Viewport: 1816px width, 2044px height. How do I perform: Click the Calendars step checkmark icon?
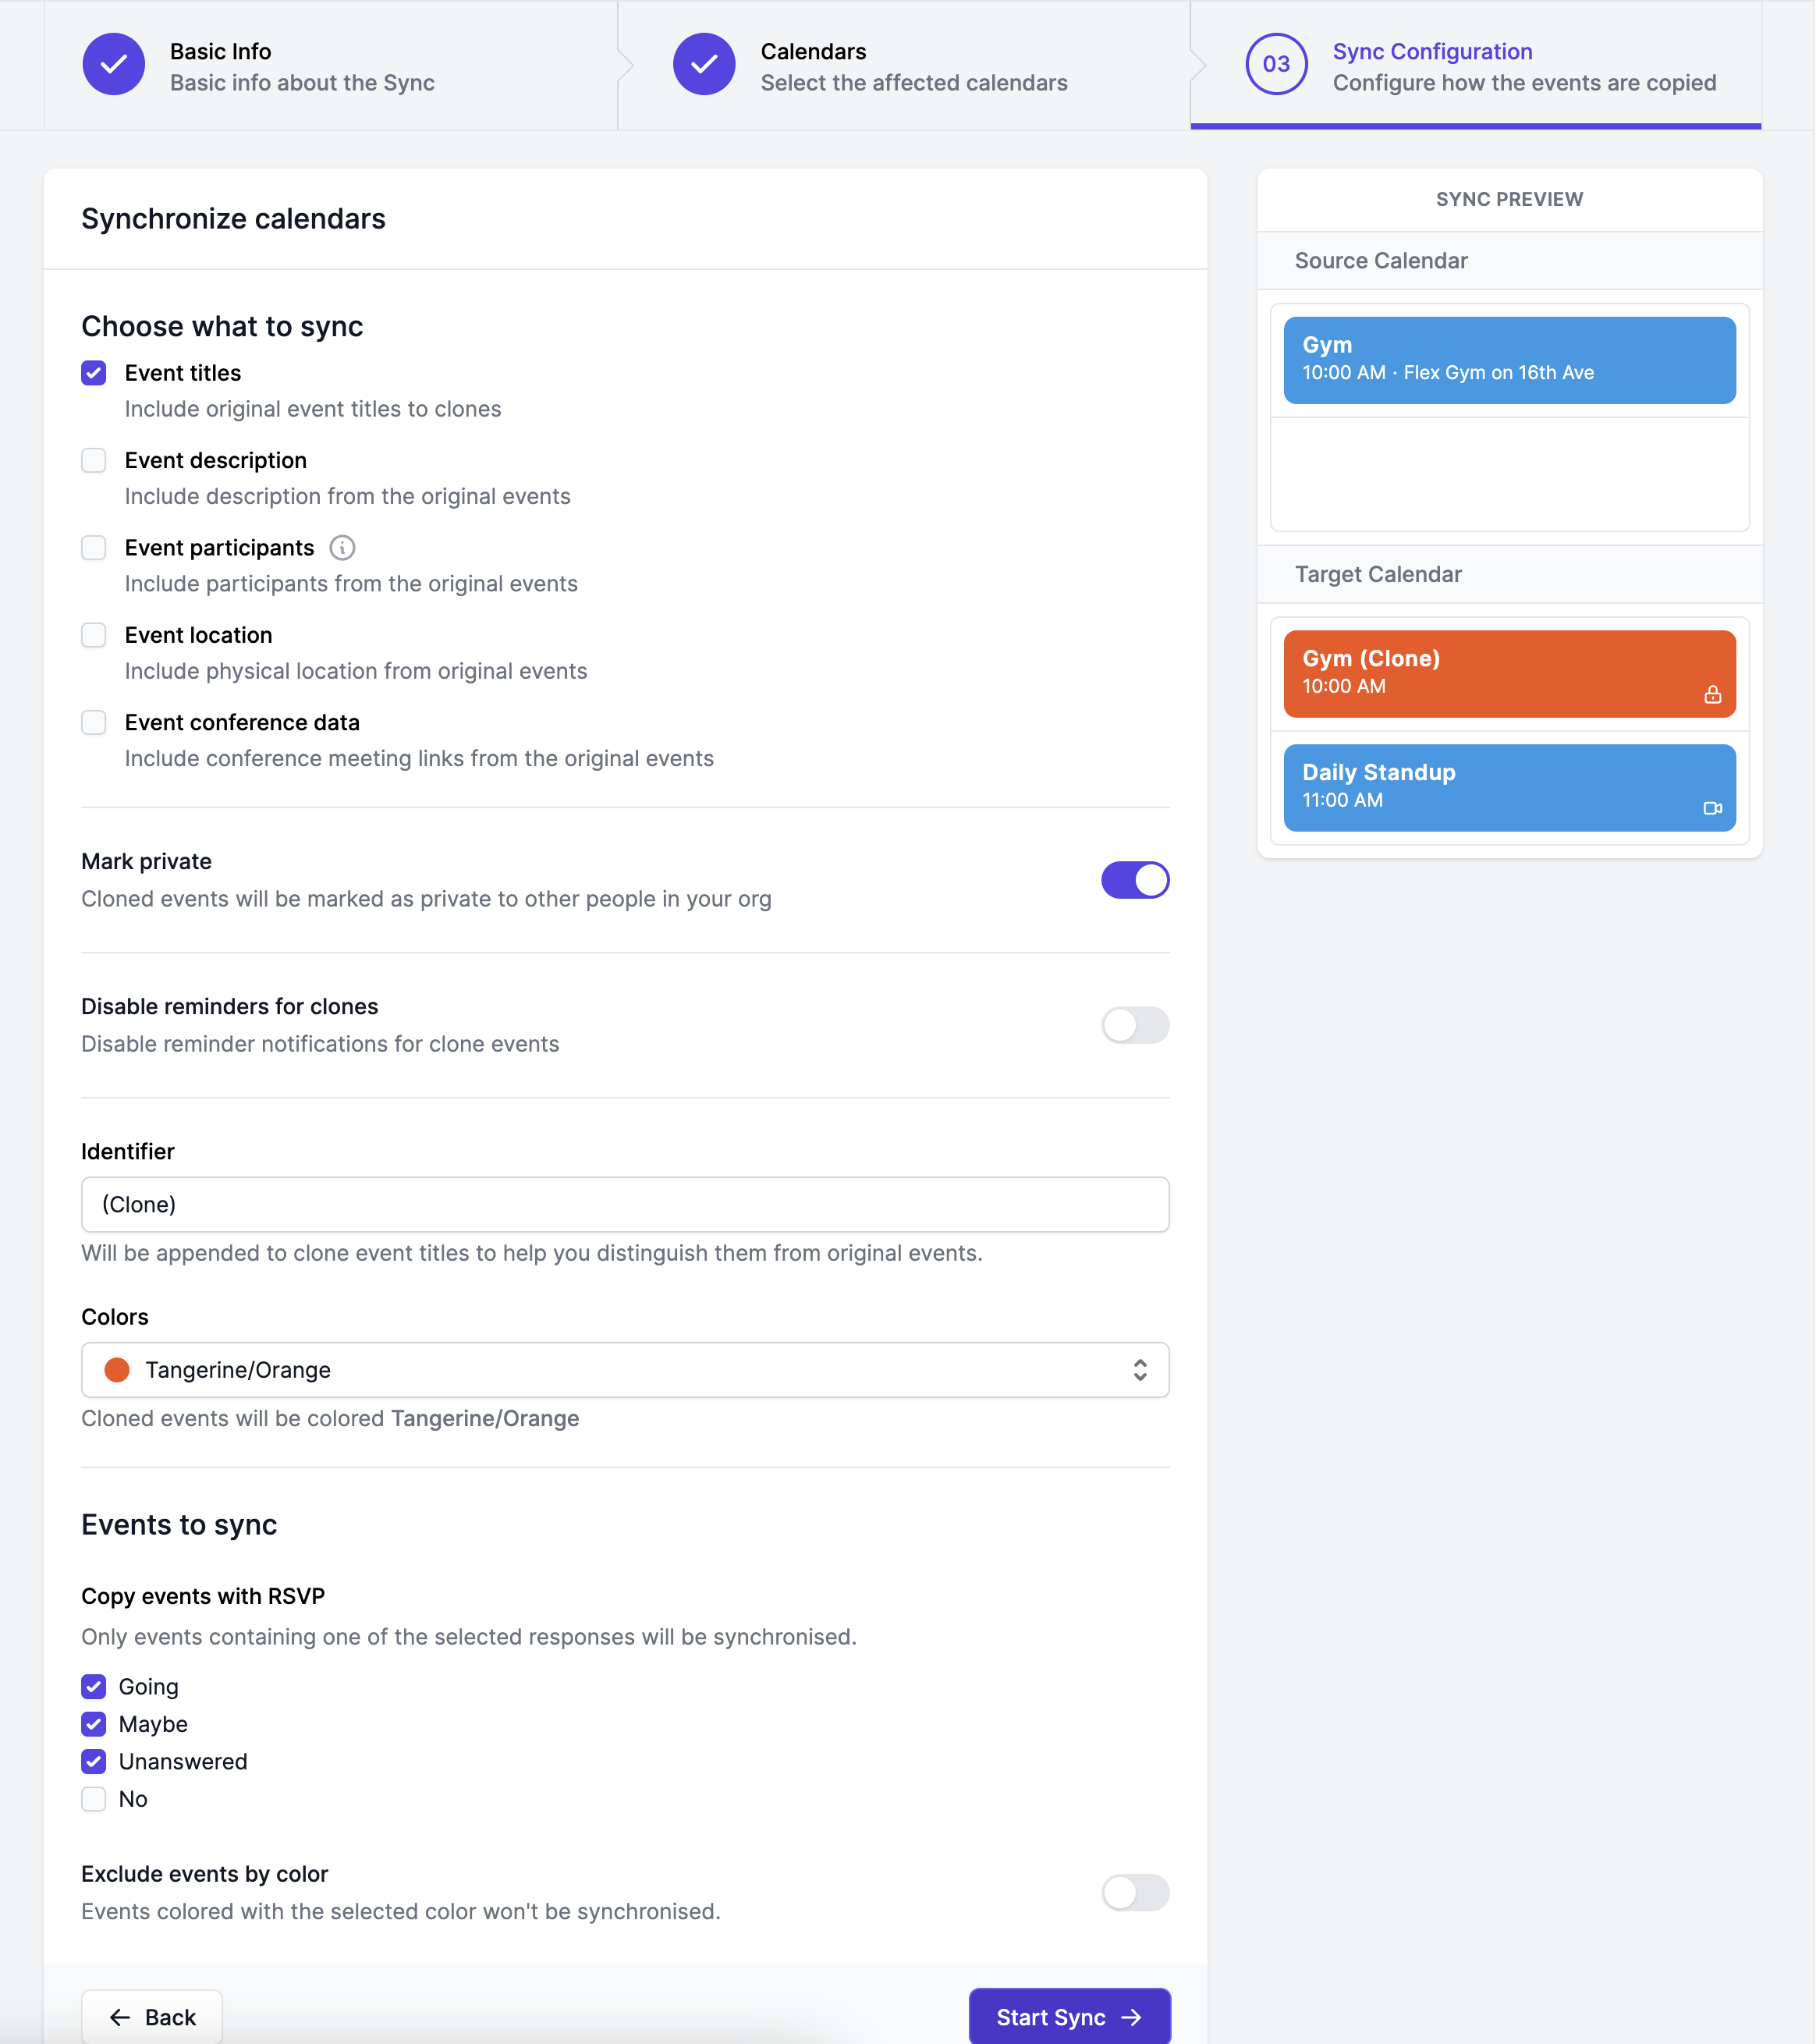coord(704,65)
